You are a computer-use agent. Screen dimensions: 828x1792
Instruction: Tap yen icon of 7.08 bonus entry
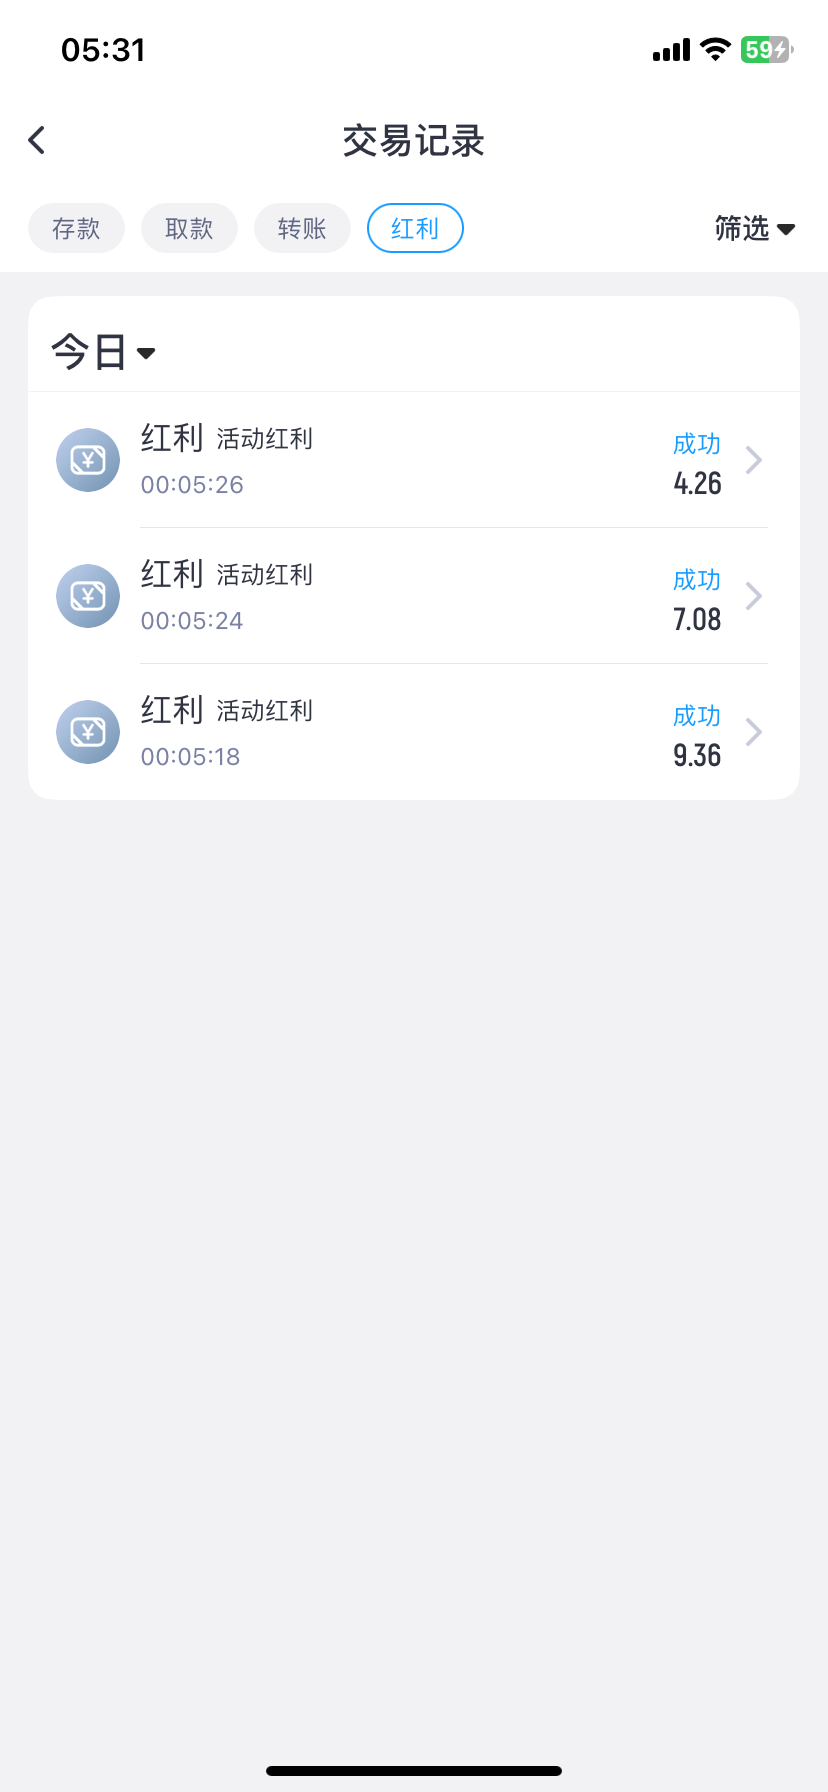pyautogui.click(x=88, y=596)
